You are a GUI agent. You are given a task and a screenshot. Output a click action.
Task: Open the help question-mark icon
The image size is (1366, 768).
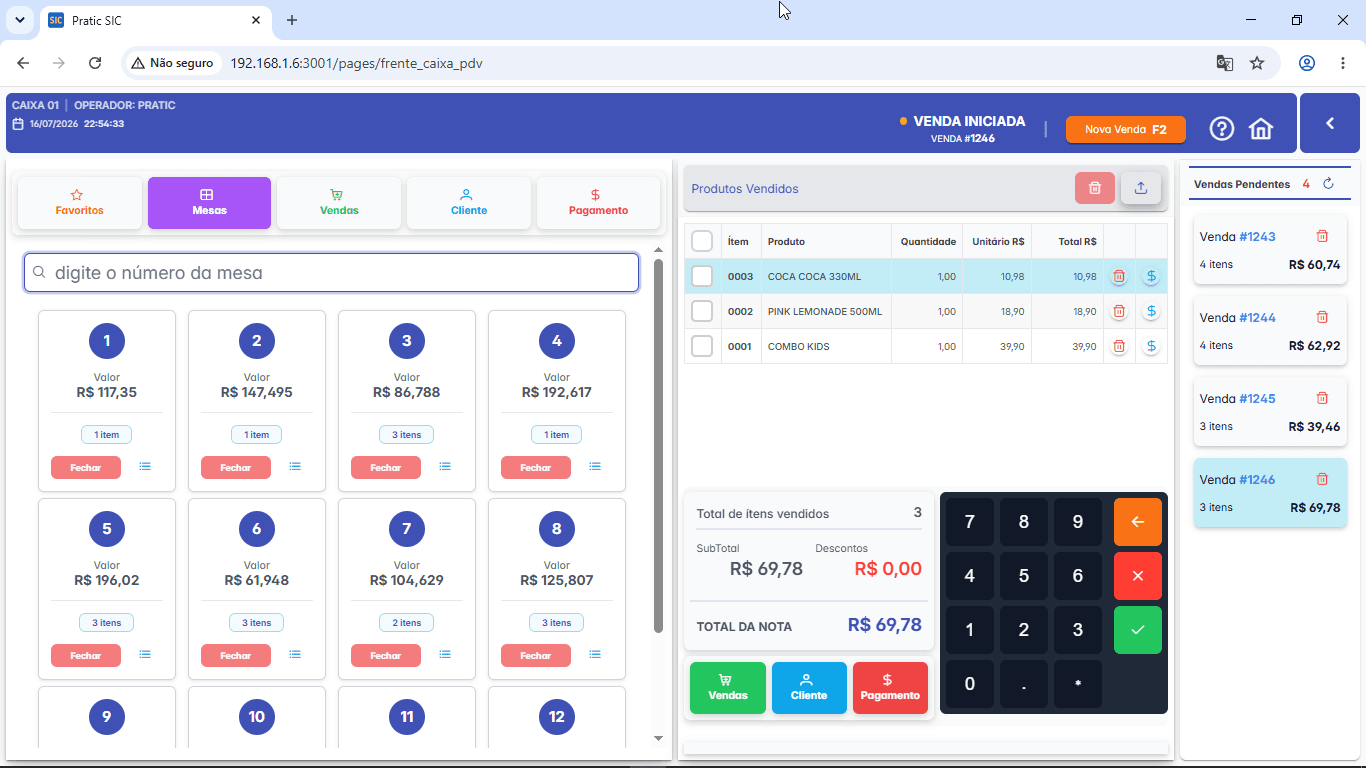click(1222, 129)
